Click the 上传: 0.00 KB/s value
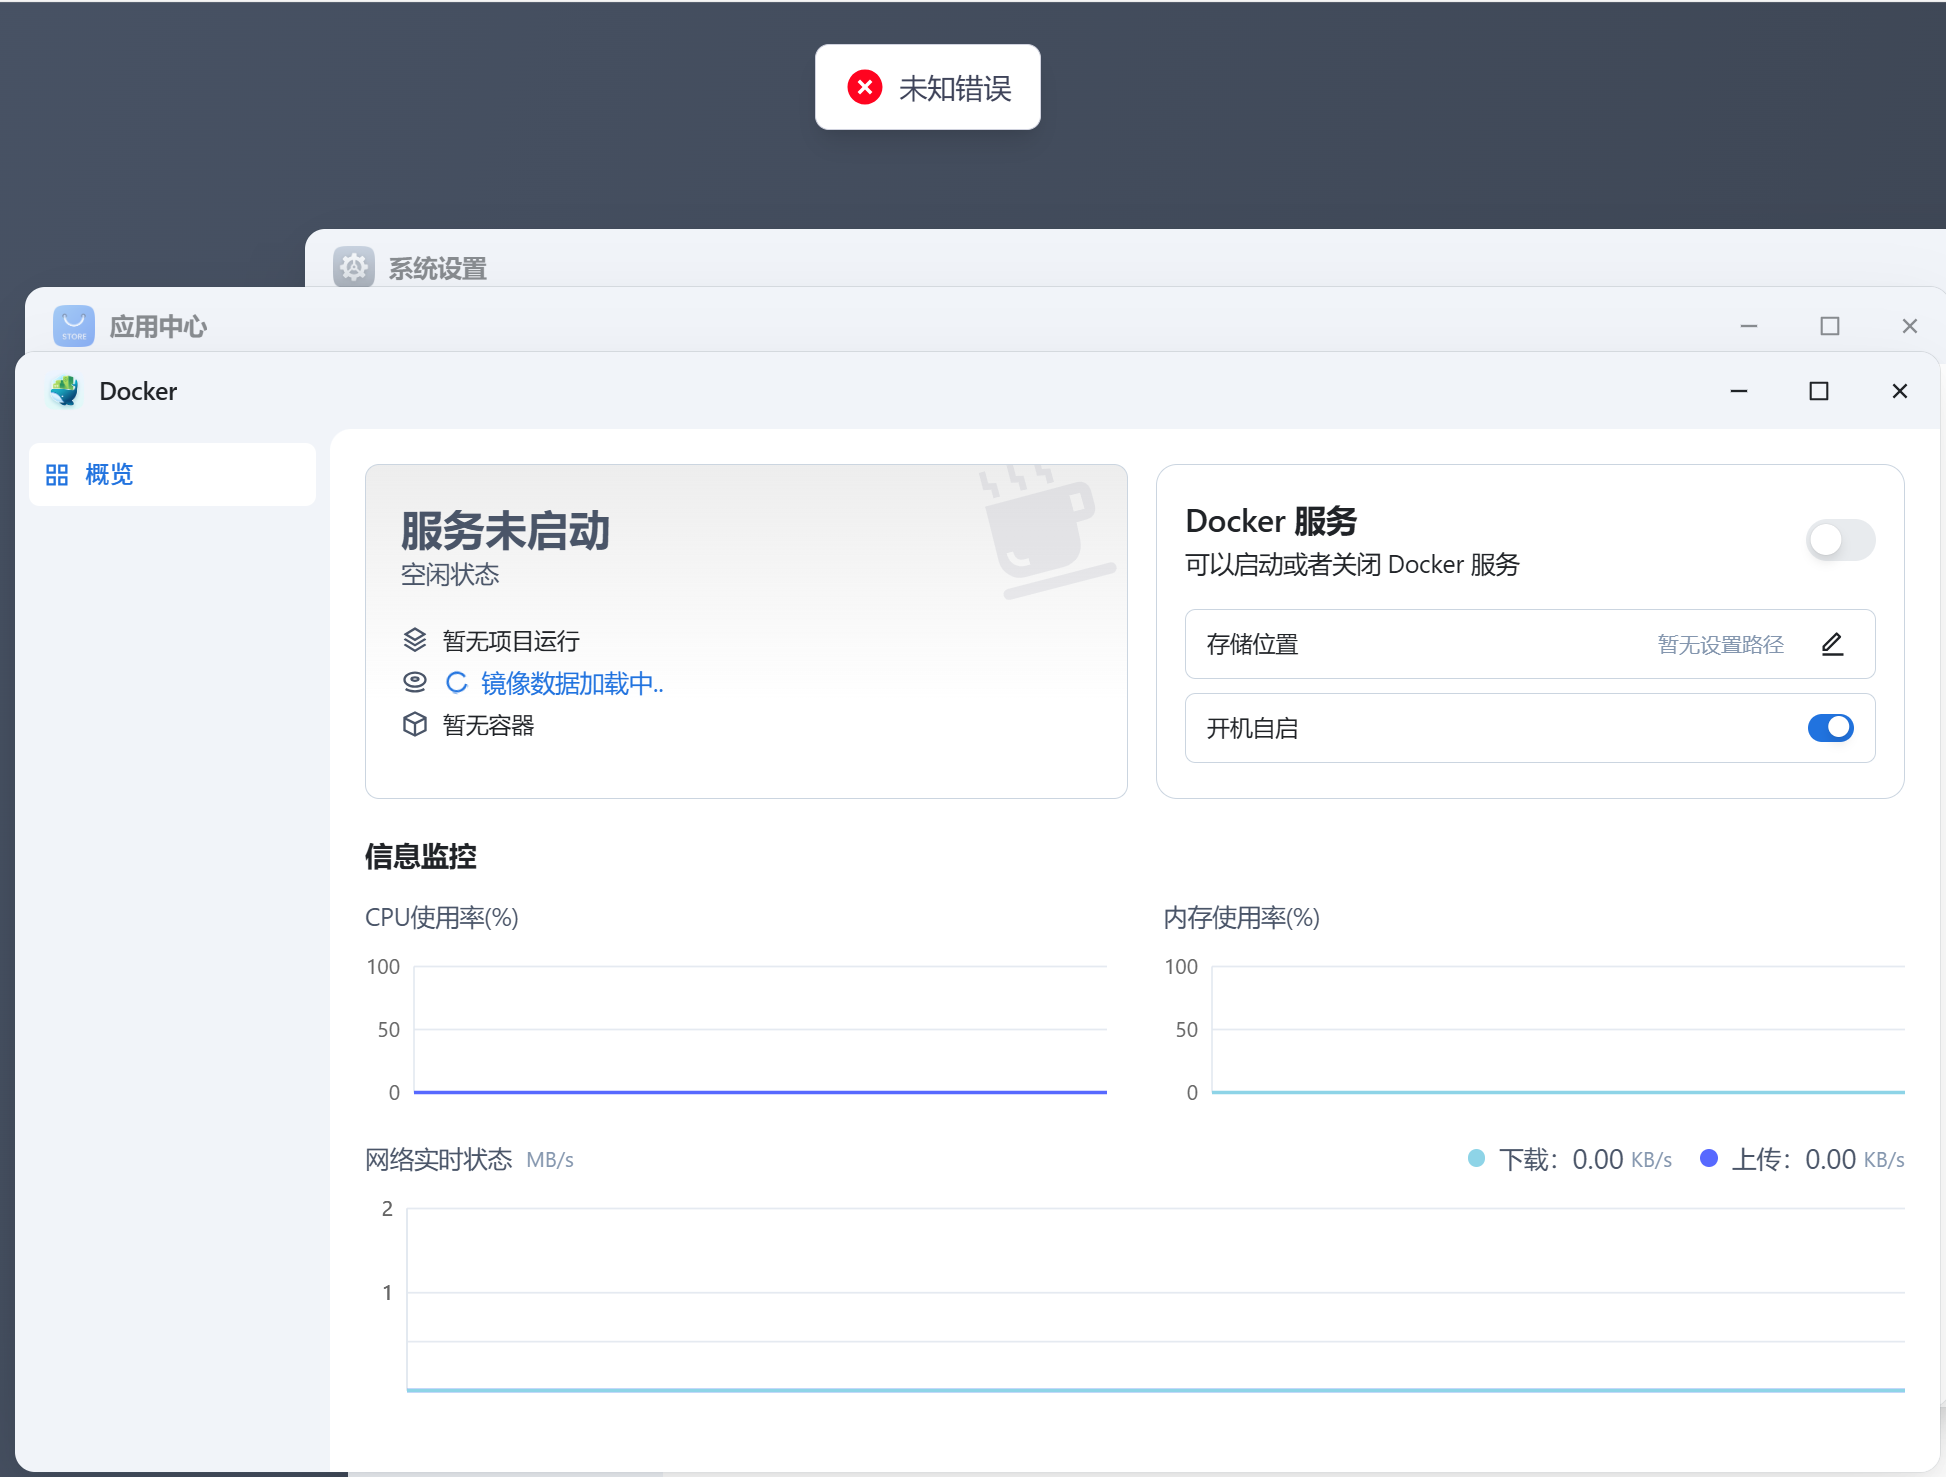The image size is (1946, 1477). 1818,1159
